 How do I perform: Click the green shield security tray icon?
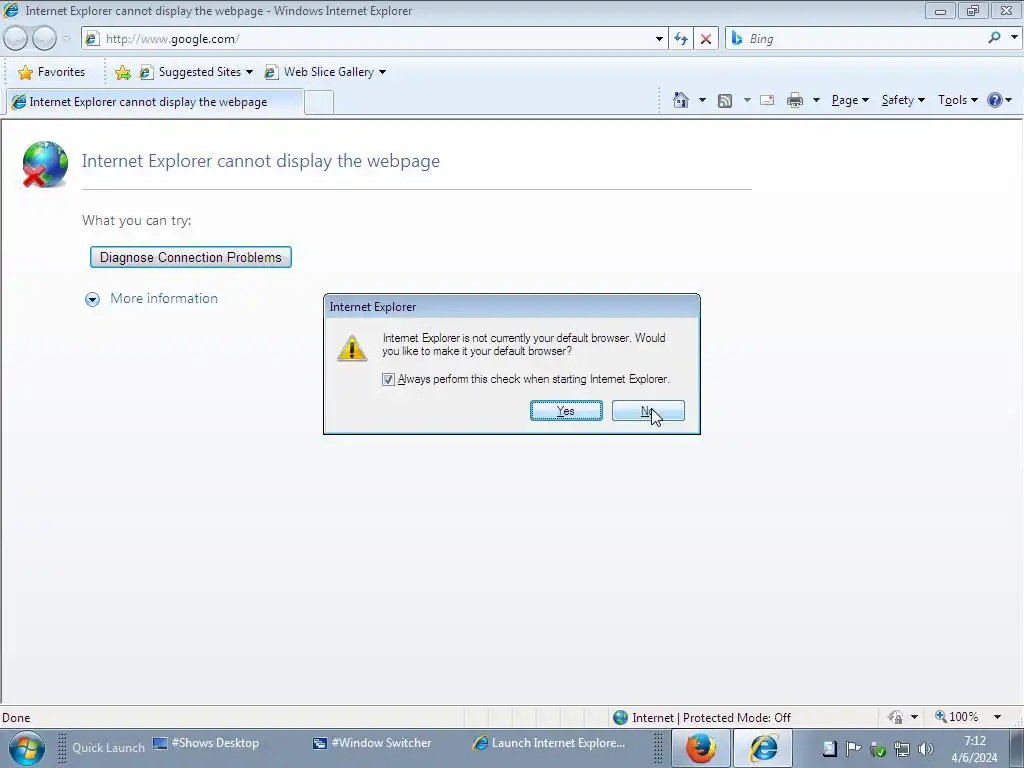[878, 750]
